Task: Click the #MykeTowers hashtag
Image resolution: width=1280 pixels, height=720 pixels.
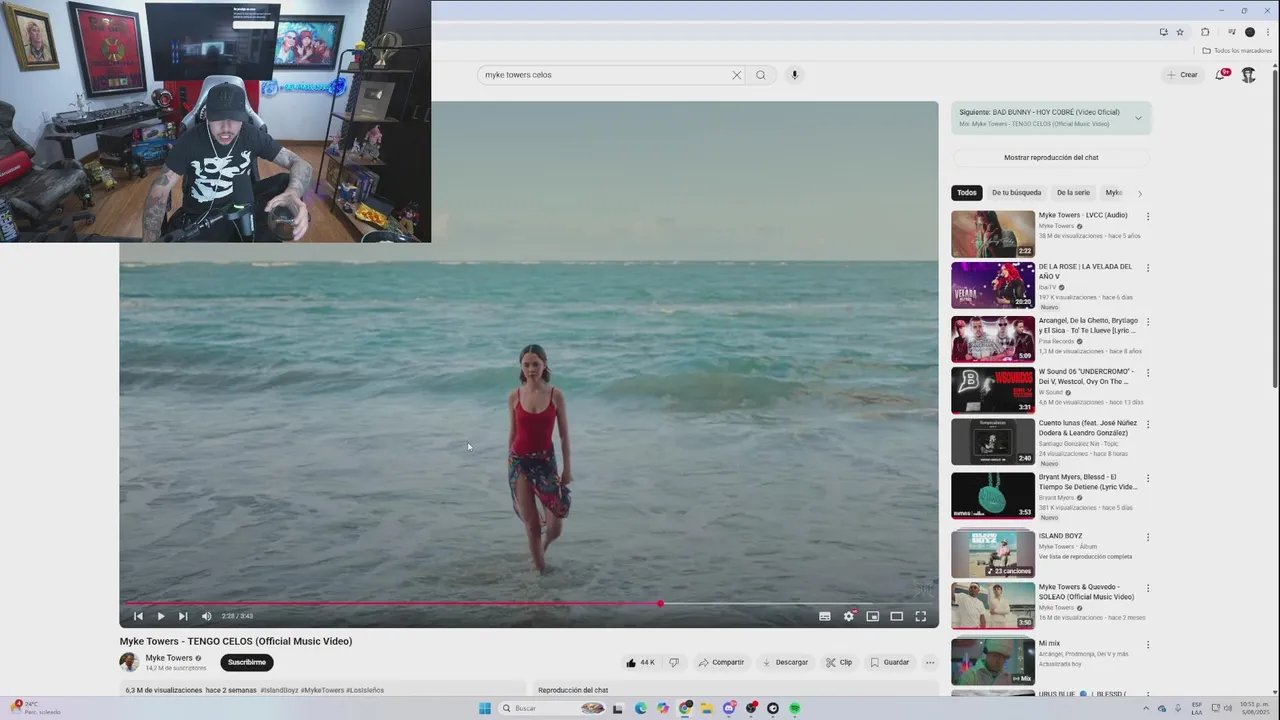Action: tap(322, 690)
